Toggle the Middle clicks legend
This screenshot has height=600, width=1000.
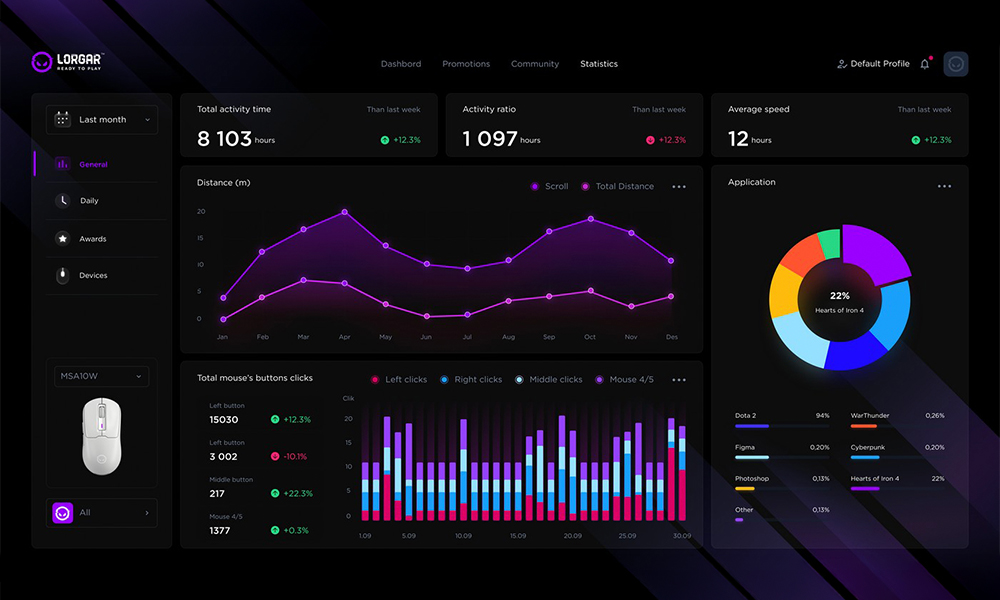tap(548, 379)
